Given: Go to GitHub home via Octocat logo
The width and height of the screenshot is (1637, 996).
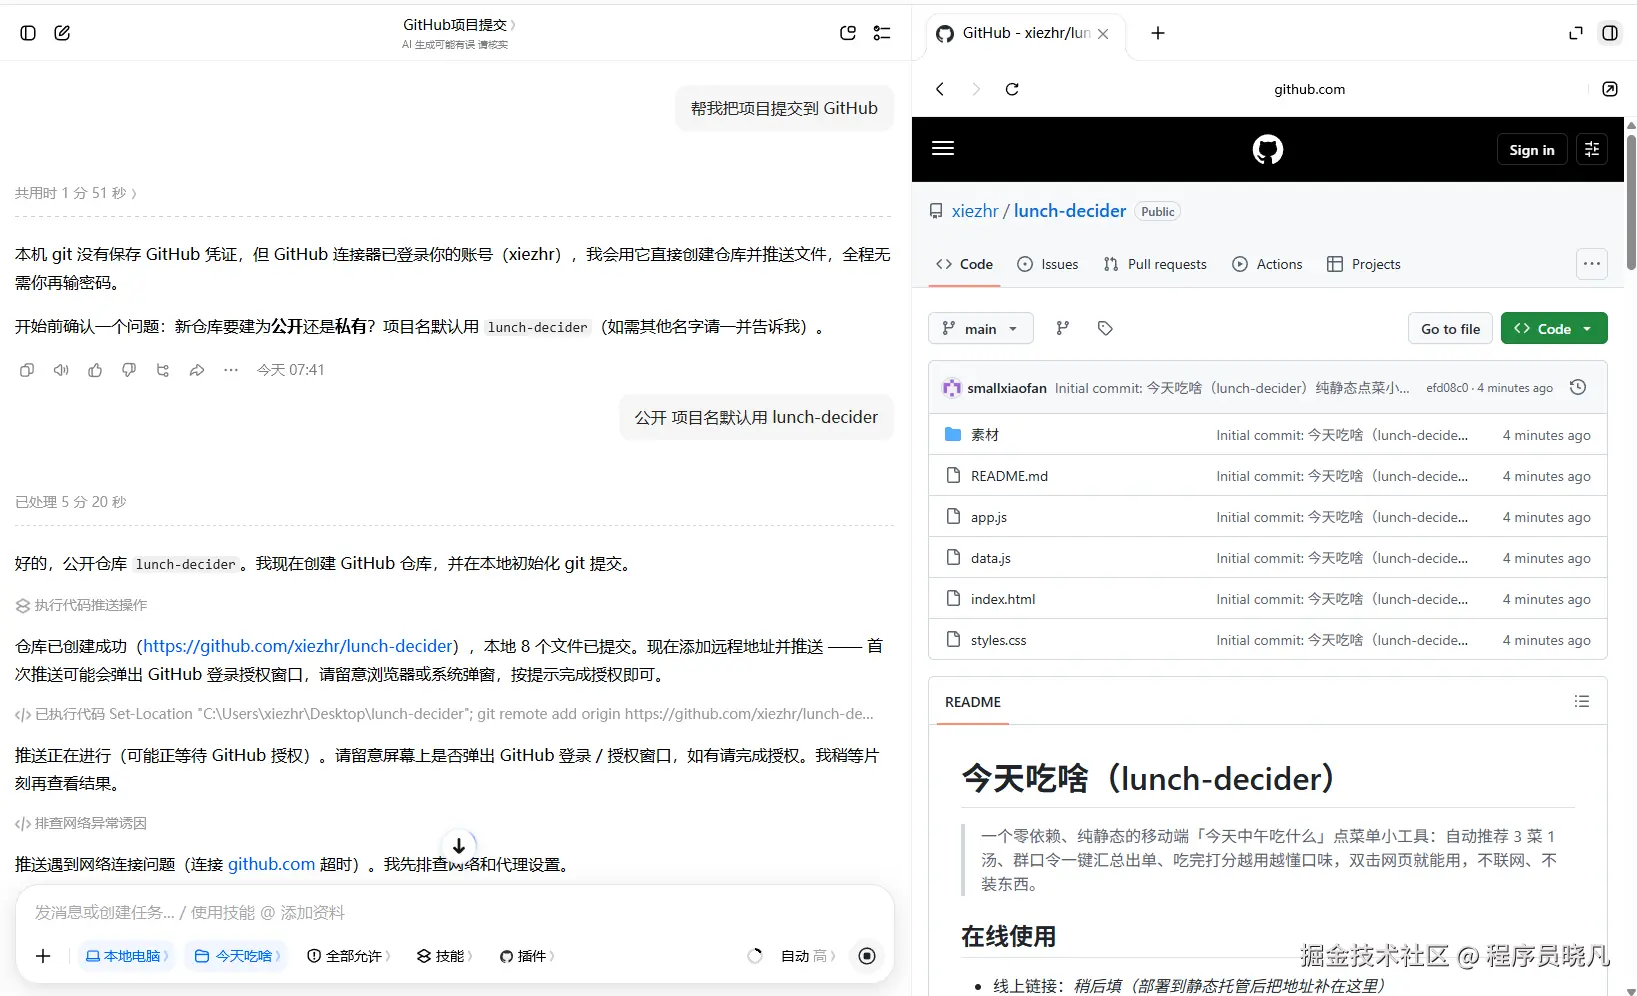Looking at the screenshot, I should [1268, 150].
